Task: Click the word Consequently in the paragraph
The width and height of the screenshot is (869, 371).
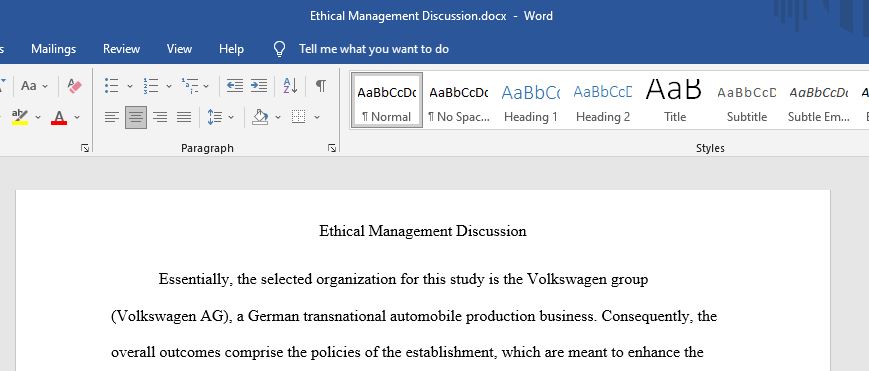Action: point(645,316)
